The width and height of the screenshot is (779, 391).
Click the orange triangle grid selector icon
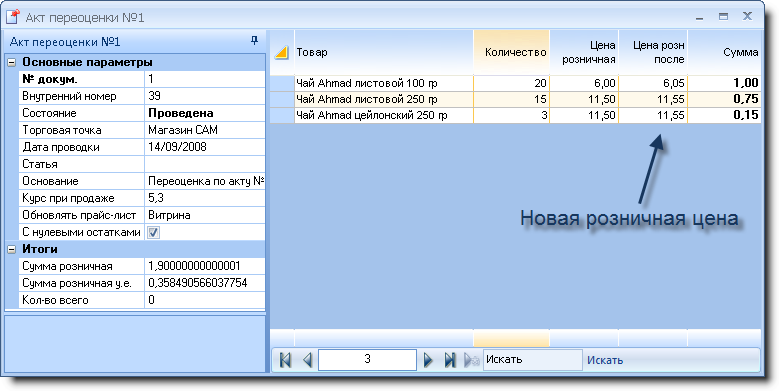tap(282, 52)
